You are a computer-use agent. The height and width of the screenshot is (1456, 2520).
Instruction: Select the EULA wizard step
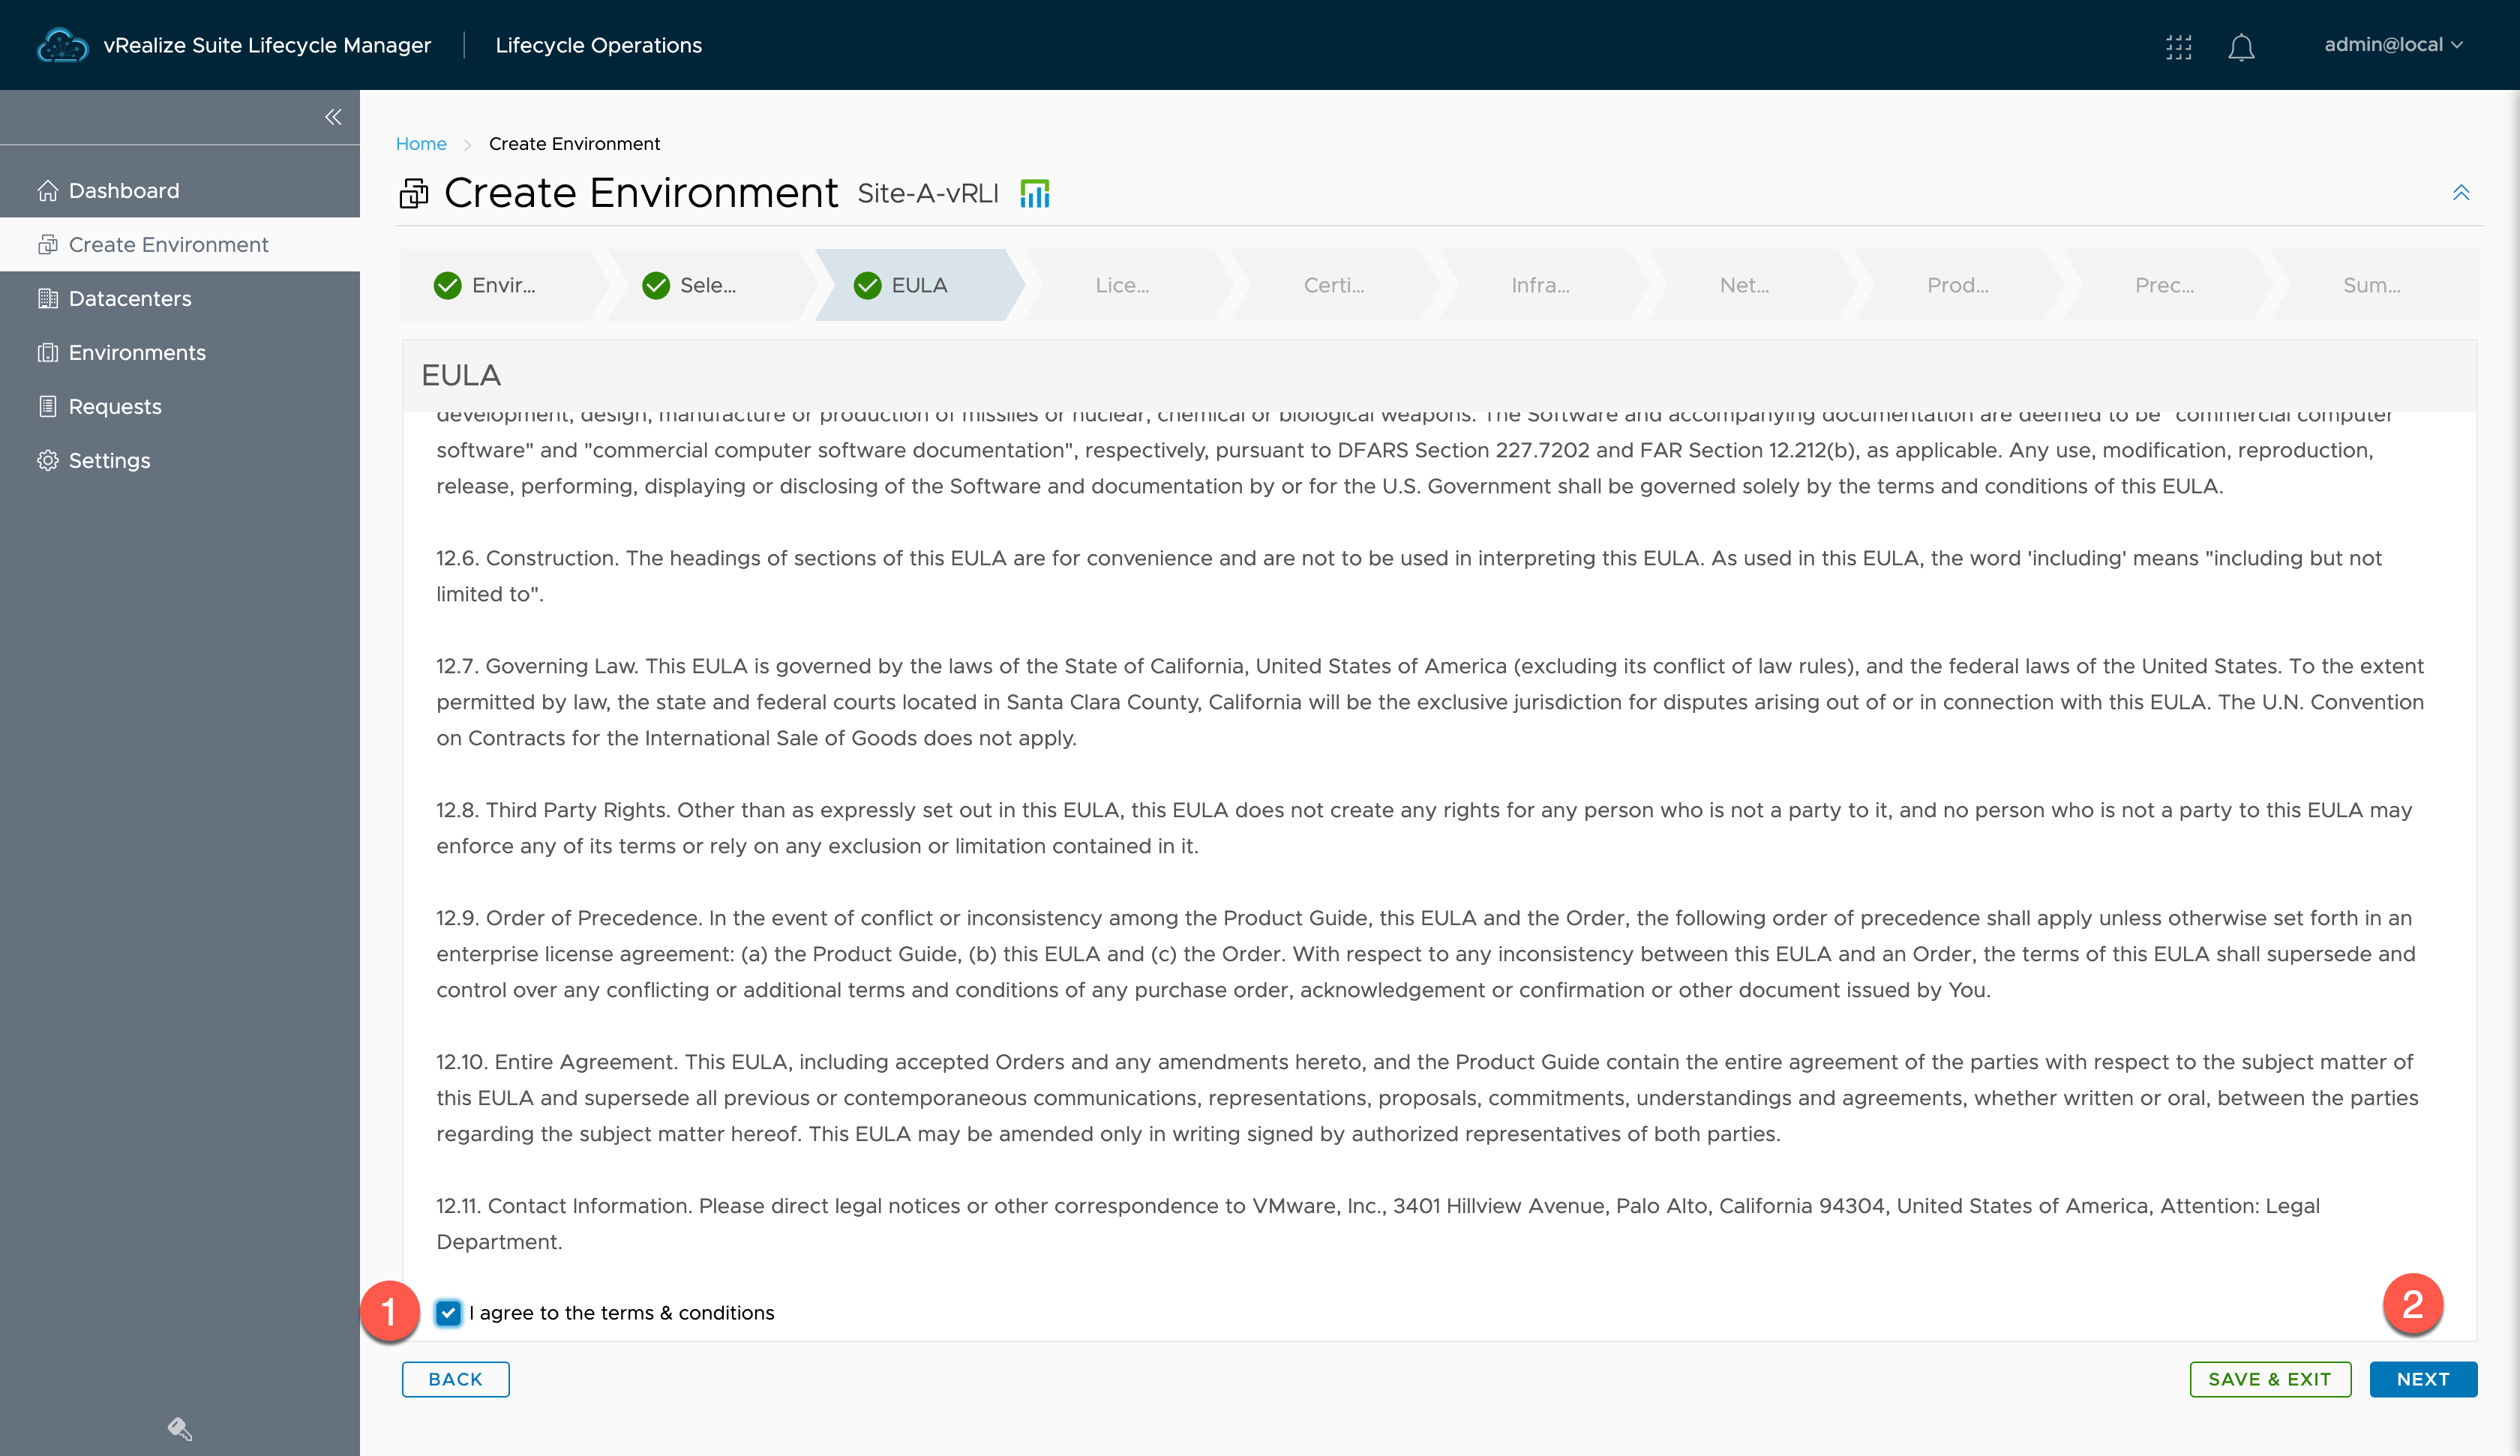click(919, 285)
